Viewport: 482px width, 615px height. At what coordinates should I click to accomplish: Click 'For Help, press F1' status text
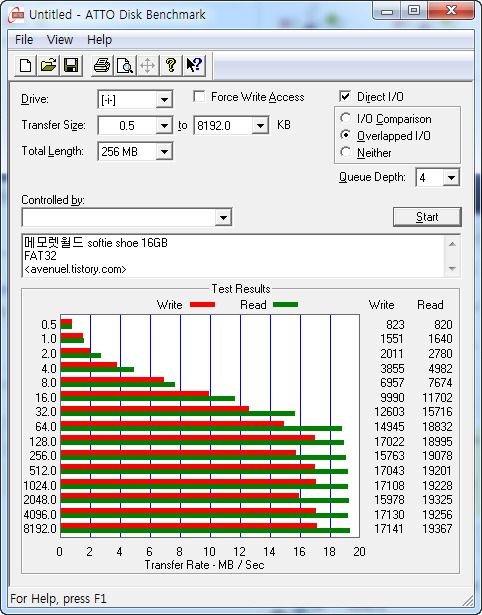(58, 599)
